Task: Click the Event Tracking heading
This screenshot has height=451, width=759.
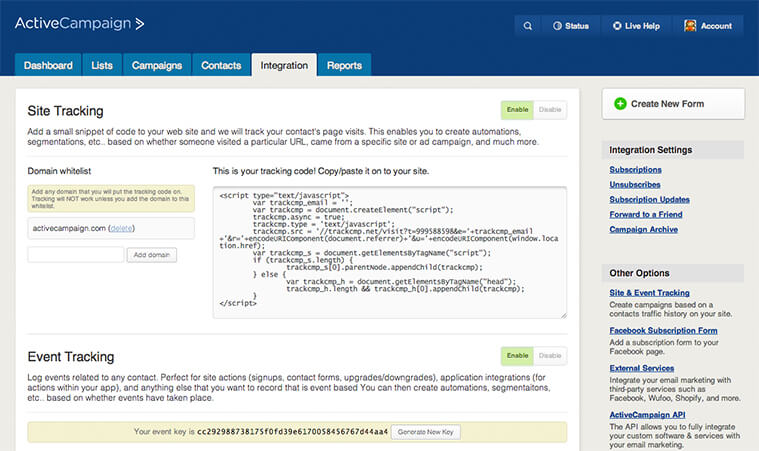Action: pos(71,357)
